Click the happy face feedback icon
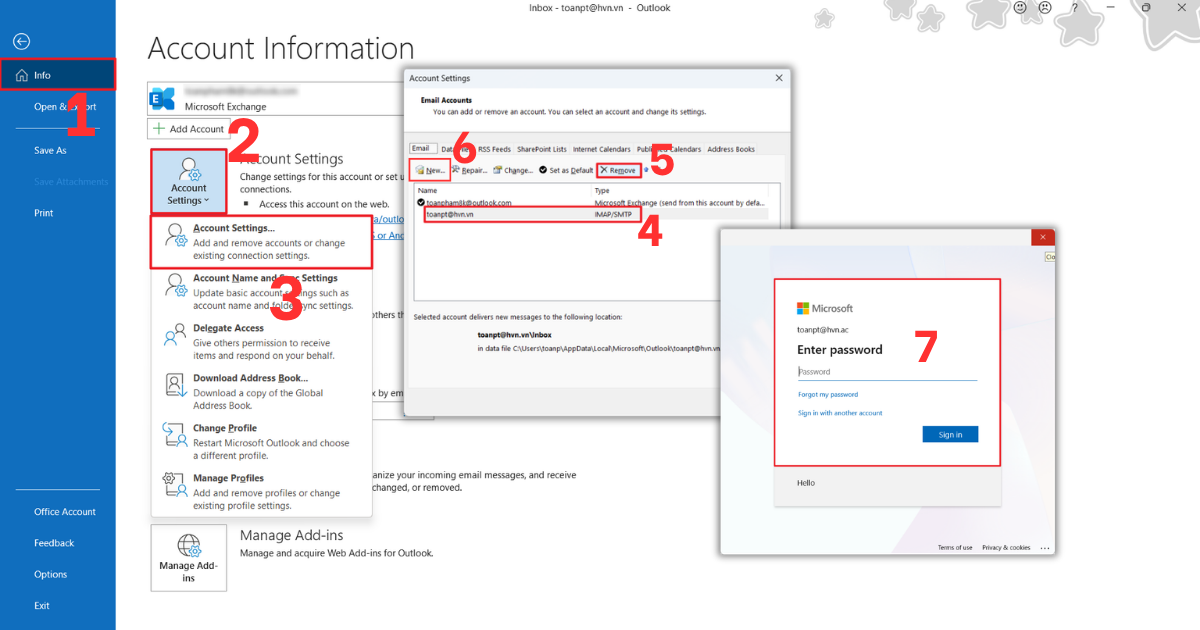Image resolution: width=1200 pixels, height=630 pixels. point(1020,8)
